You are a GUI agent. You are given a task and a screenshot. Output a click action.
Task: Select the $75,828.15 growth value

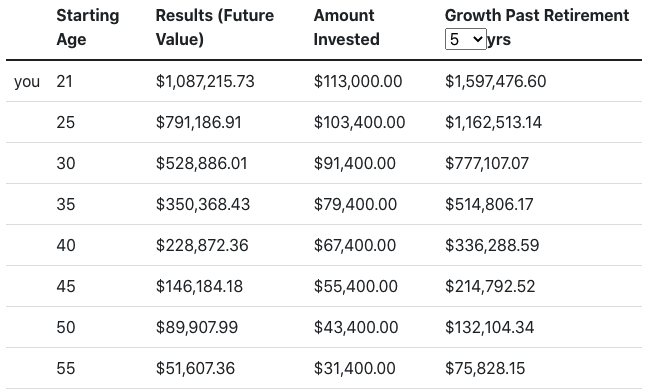[485, 368]
